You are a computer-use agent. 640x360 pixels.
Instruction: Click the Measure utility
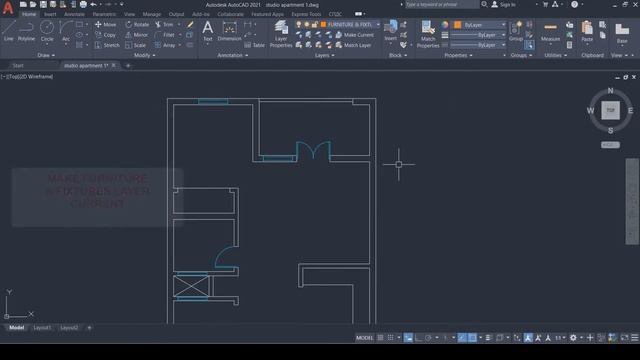[550, 31]
